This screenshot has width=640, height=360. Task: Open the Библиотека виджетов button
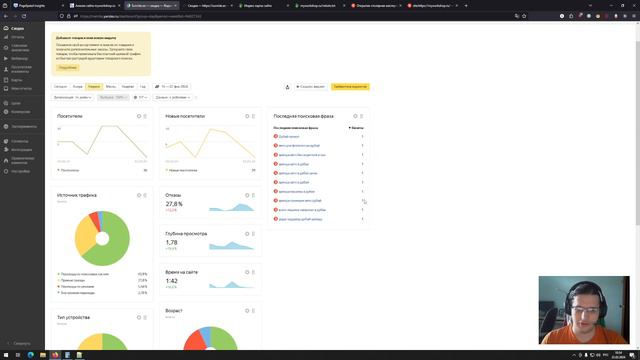pyautogui.click(x=350, y=87)
